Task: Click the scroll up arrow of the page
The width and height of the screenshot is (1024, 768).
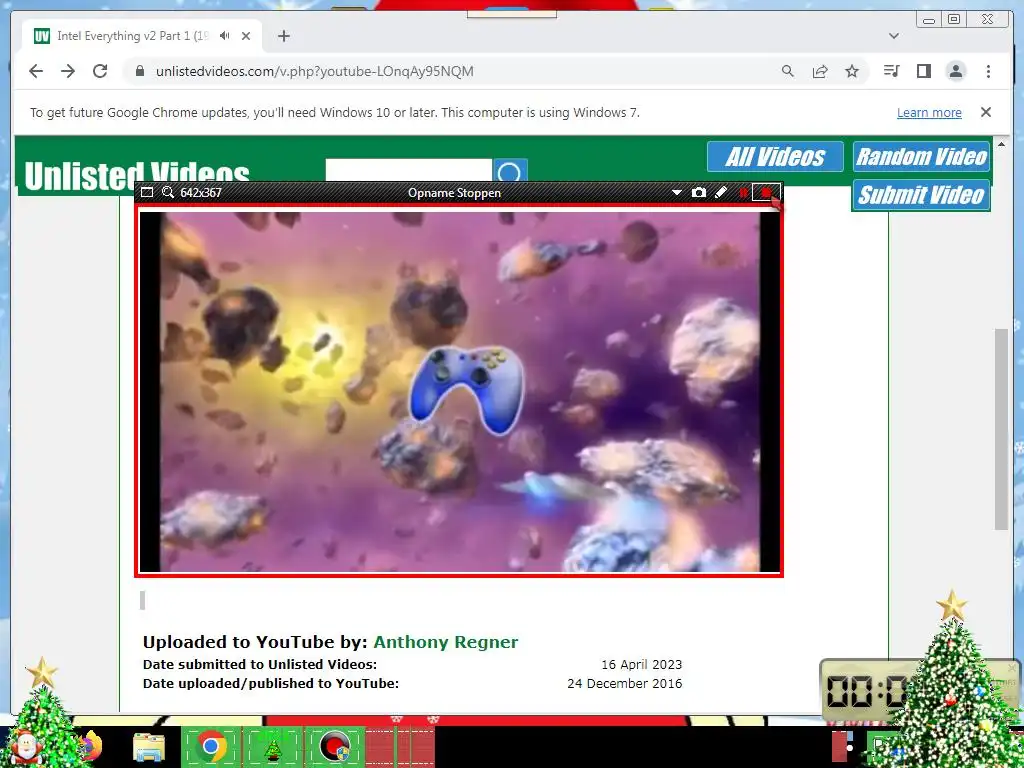Action: point(1002,144)
